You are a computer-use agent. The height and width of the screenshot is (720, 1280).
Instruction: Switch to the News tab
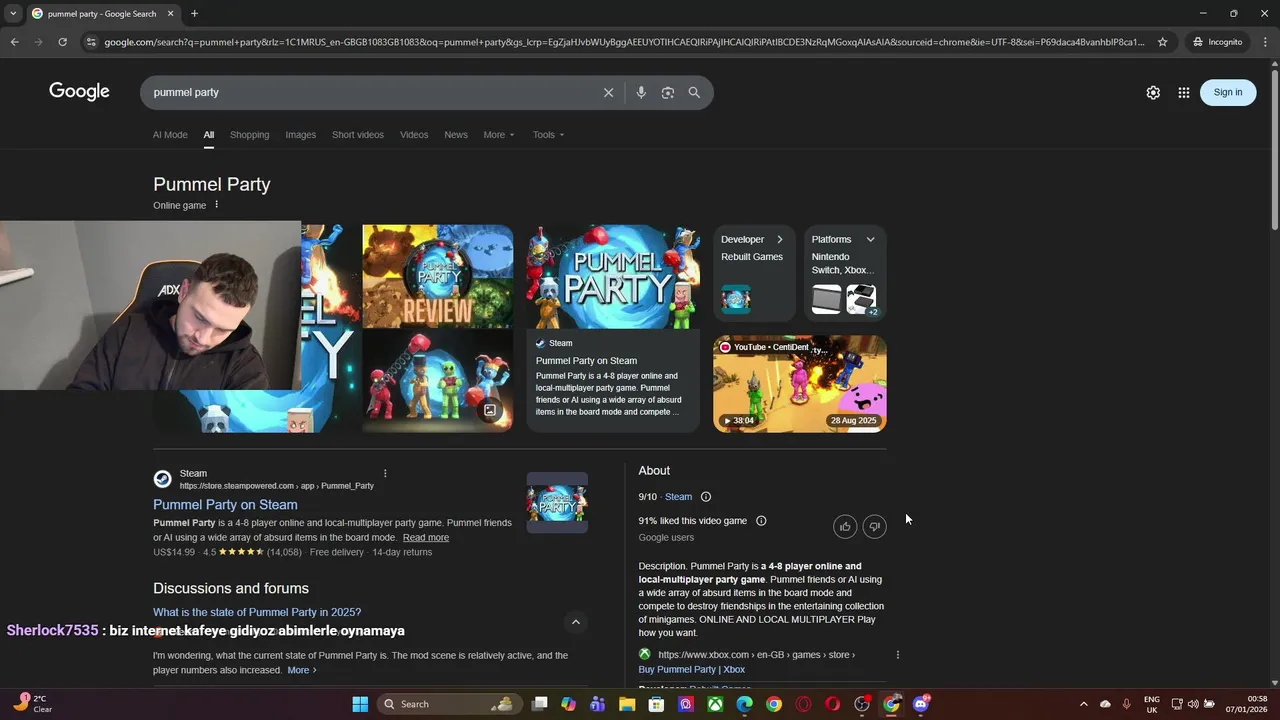[x=456, y=135]
